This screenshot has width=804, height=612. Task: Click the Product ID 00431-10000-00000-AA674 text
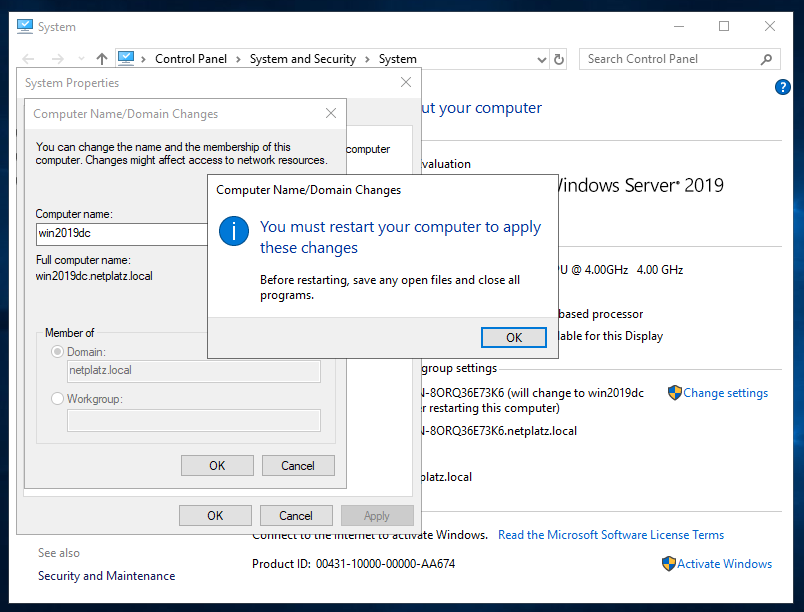point(353,564)
